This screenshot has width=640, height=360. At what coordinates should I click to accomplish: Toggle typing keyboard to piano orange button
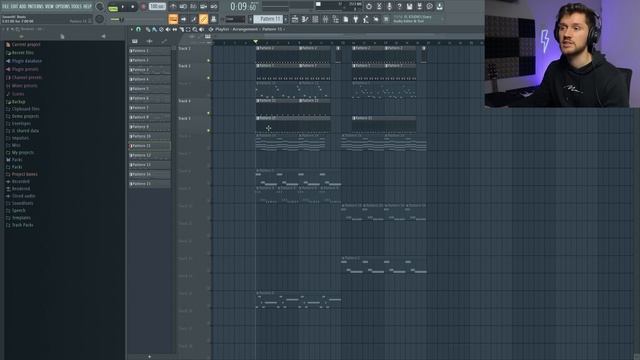(173, 19)
